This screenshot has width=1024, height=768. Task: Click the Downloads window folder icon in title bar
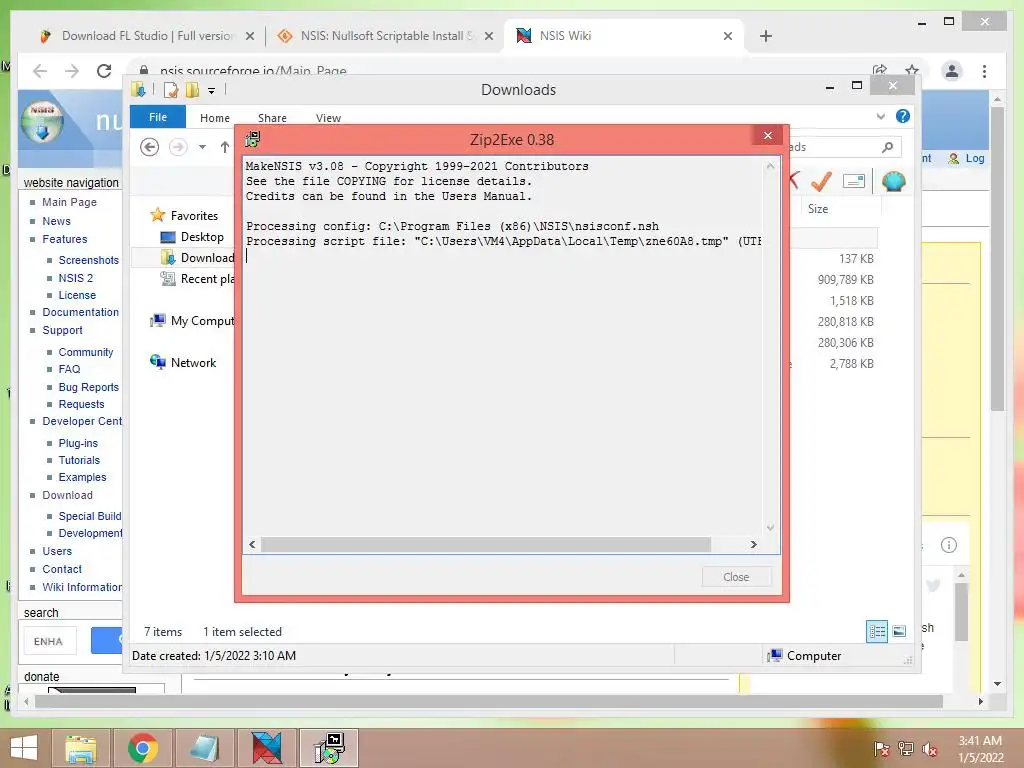138,89
